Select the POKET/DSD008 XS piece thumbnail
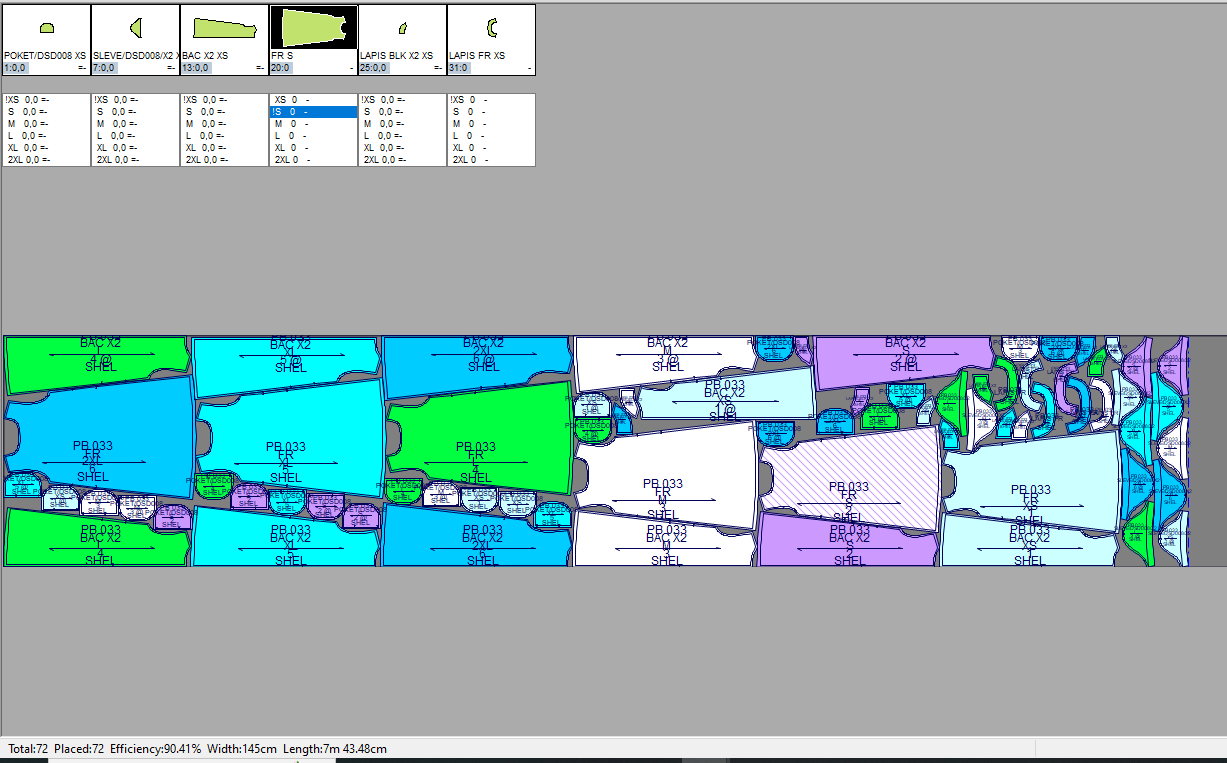The width and height of the screenshot is (1227, 763). pyautogui.click(x=46, y=28)
